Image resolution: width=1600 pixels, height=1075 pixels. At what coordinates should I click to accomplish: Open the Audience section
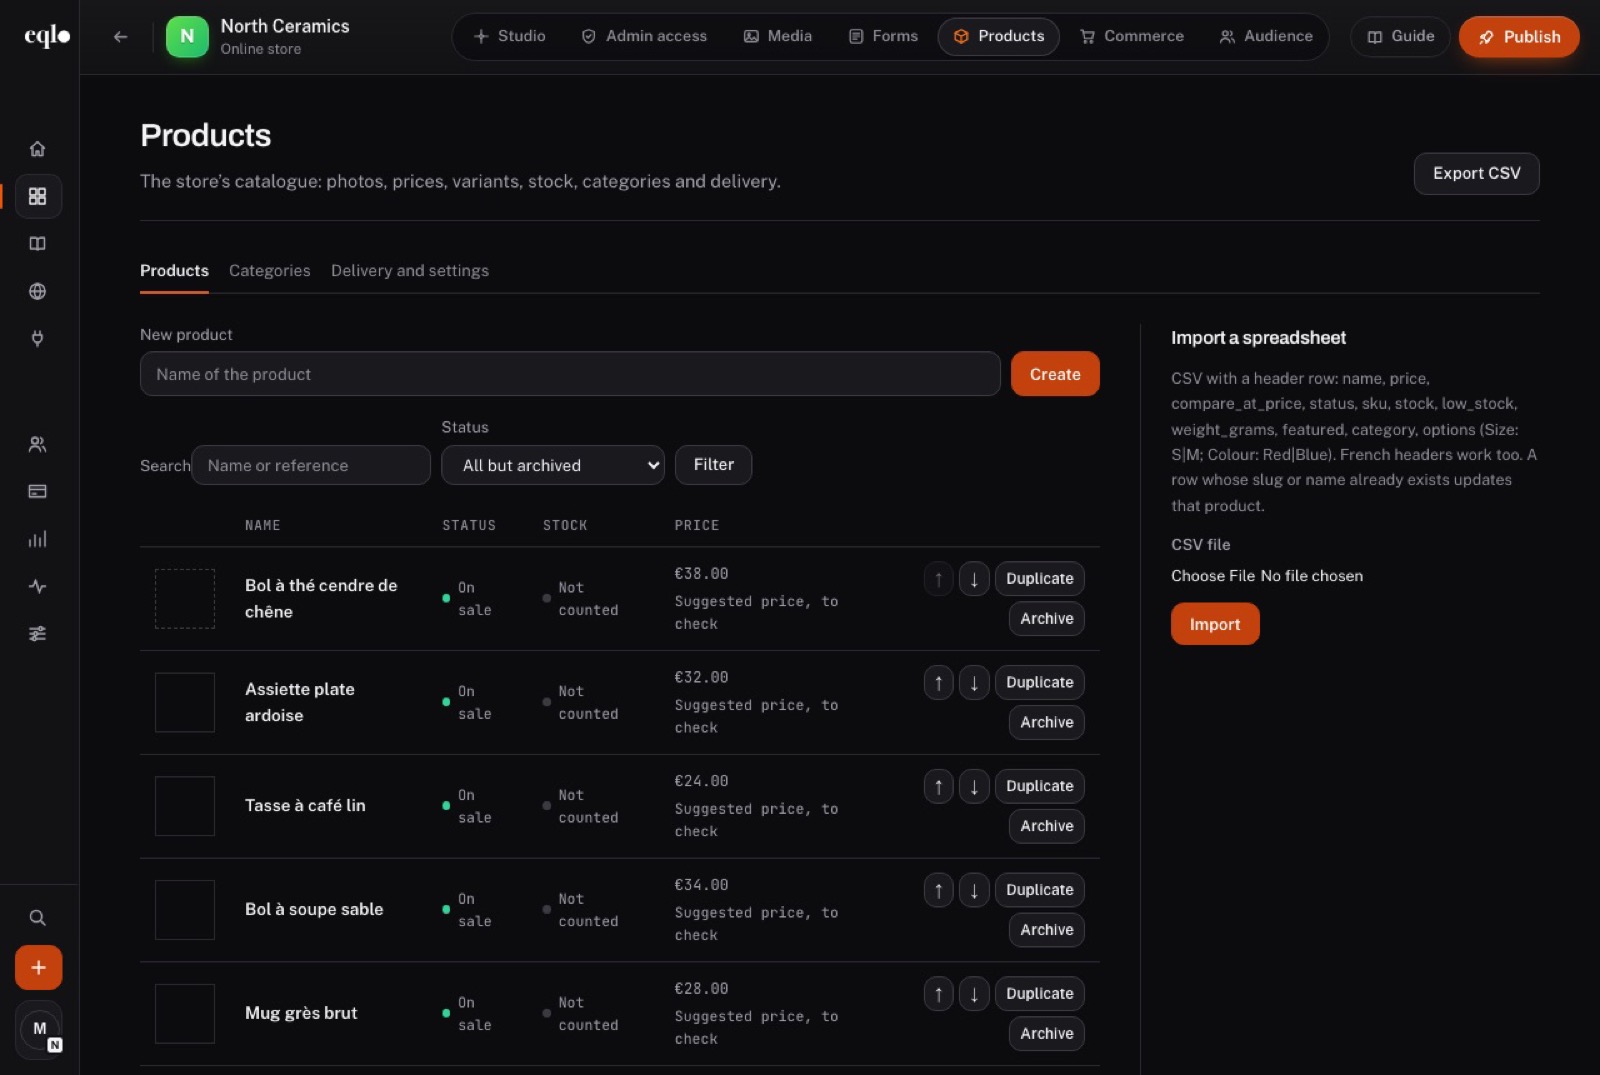[1266, 37]
